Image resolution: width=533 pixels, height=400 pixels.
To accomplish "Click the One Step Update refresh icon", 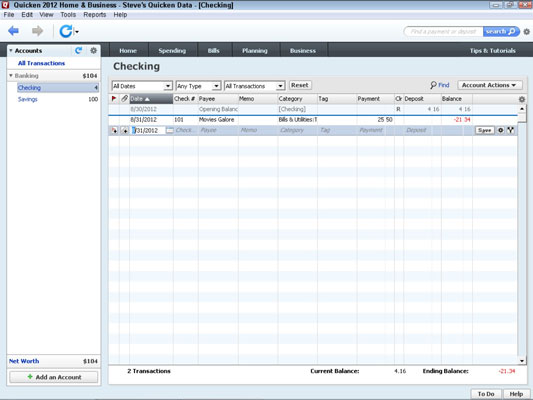I will (65, 31).
